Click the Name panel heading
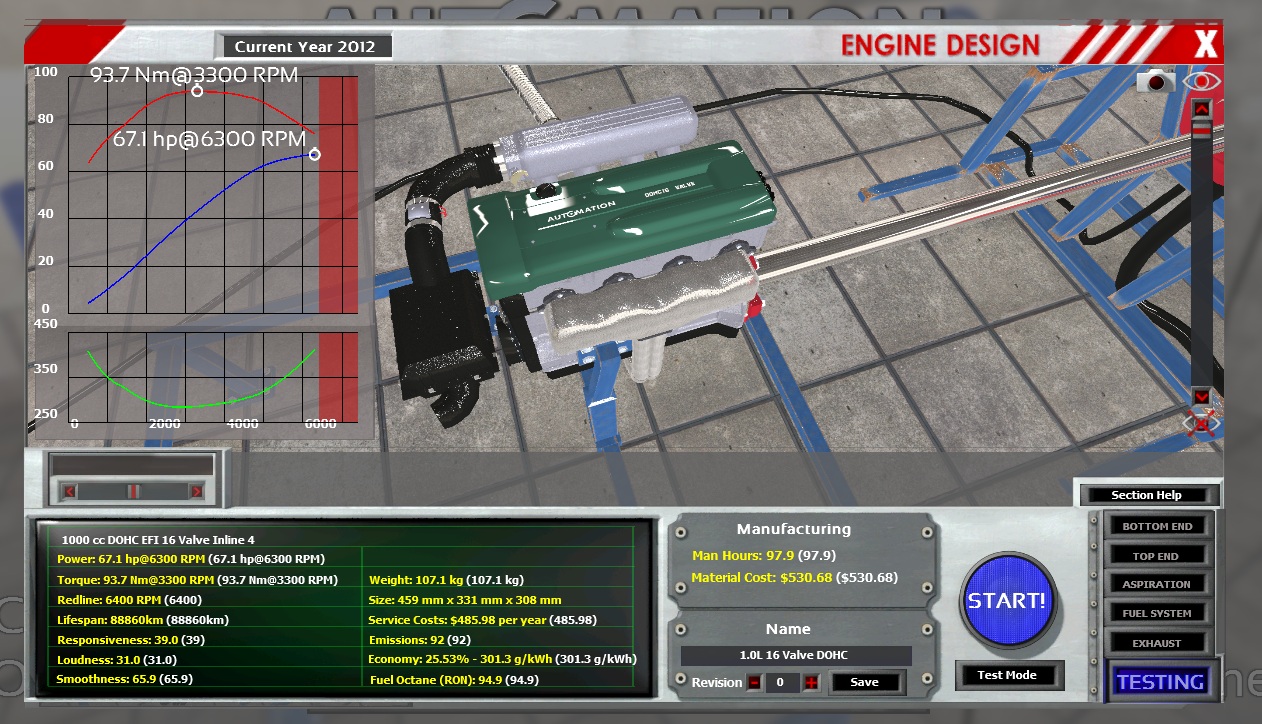1262x724 pixels. coord(788,629)
